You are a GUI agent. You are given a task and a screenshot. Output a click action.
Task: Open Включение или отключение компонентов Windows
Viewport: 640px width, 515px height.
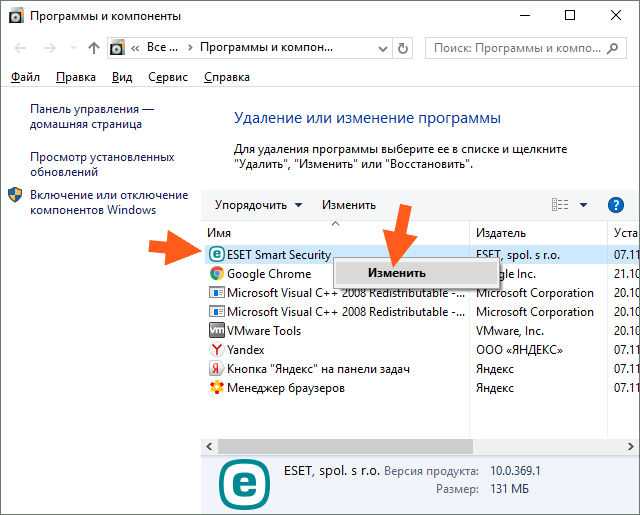(109, 202)
